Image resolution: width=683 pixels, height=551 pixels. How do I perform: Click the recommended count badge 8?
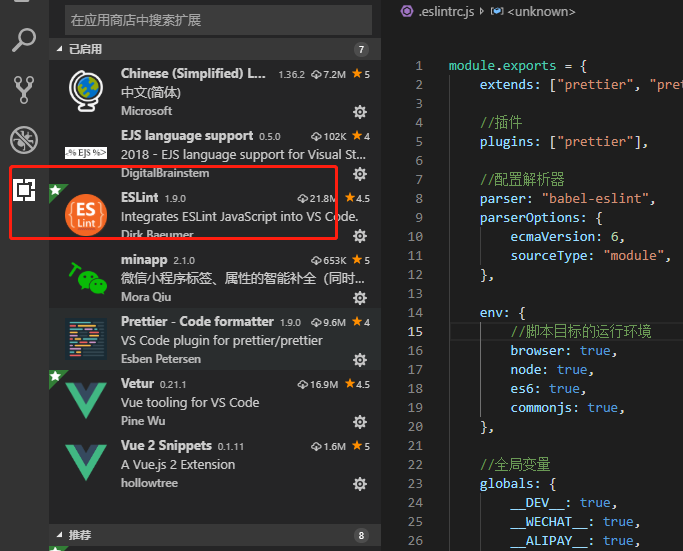pyautogui.click(x=361, y=535)
